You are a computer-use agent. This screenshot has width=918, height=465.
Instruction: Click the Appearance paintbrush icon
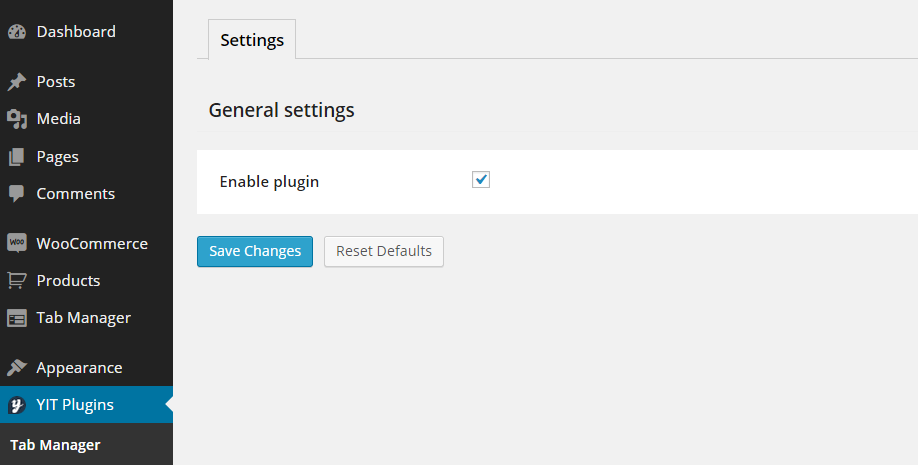(16, 368)
